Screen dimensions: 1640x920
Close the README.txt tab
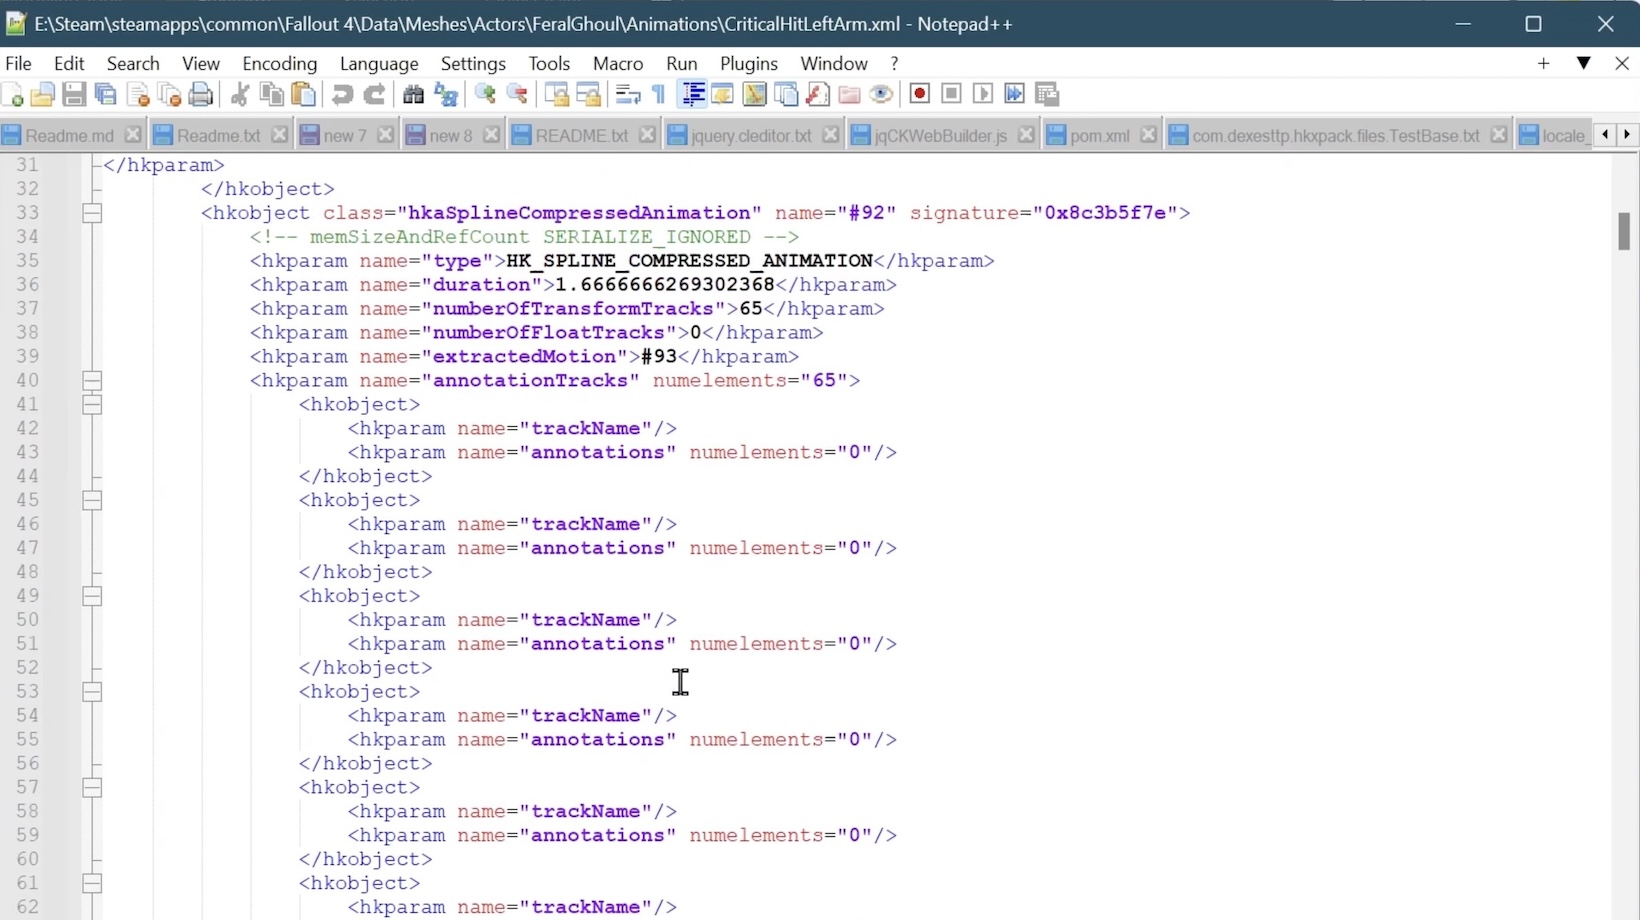(x=647, y=134)
